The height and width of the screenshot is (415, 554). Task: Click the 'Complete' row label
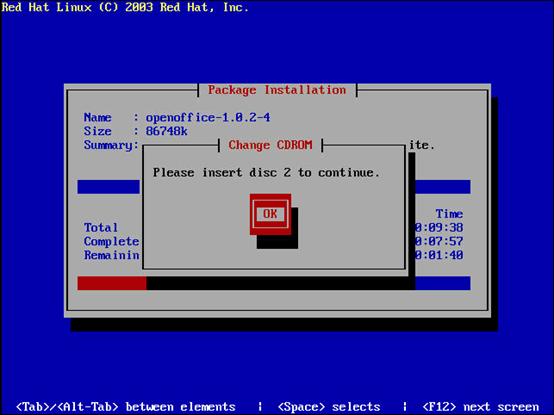[x=111, y=242]
